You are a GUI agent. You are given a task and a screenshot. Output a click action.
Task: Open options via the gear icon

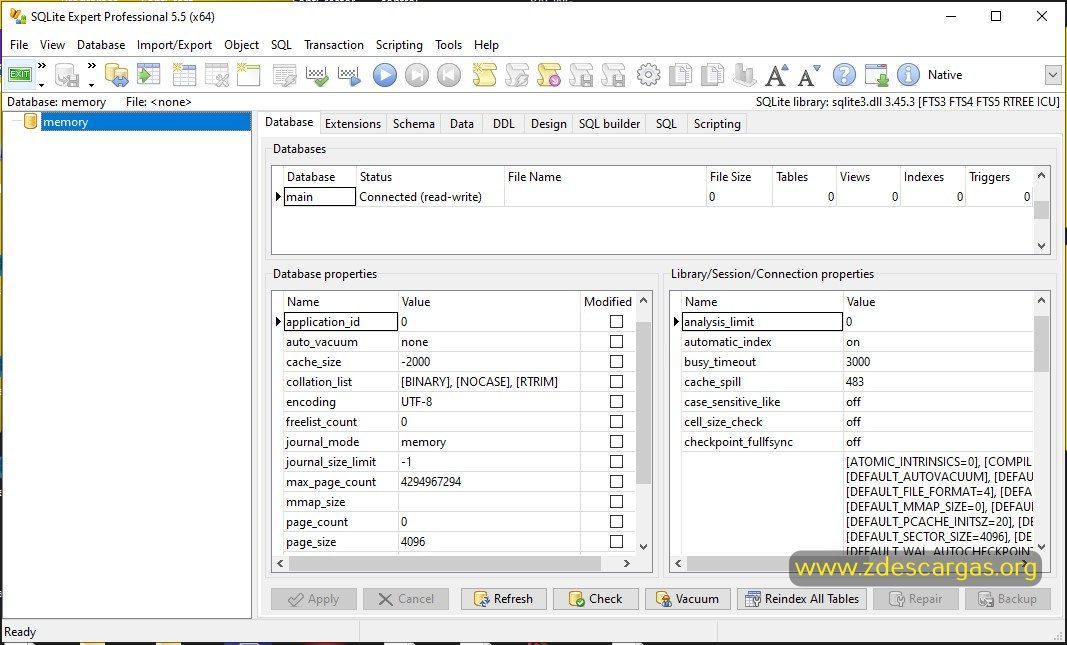(x=648, y=75)
